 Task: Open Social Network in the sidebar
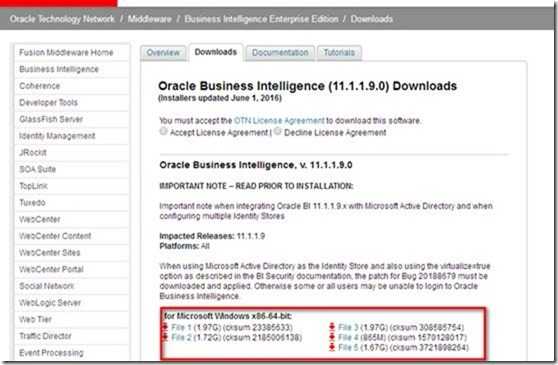(x=47, y=286)
